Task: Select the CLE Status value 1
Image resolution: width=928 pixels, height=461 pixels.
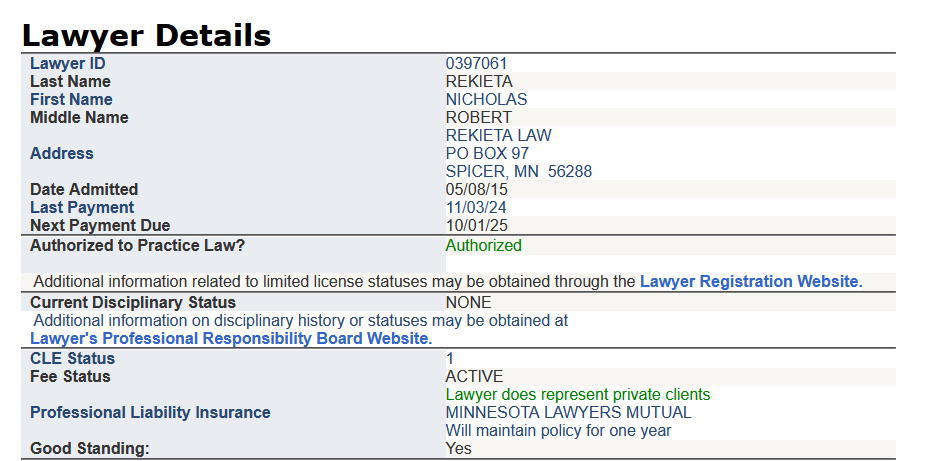Action: click(x=450, y=359)
